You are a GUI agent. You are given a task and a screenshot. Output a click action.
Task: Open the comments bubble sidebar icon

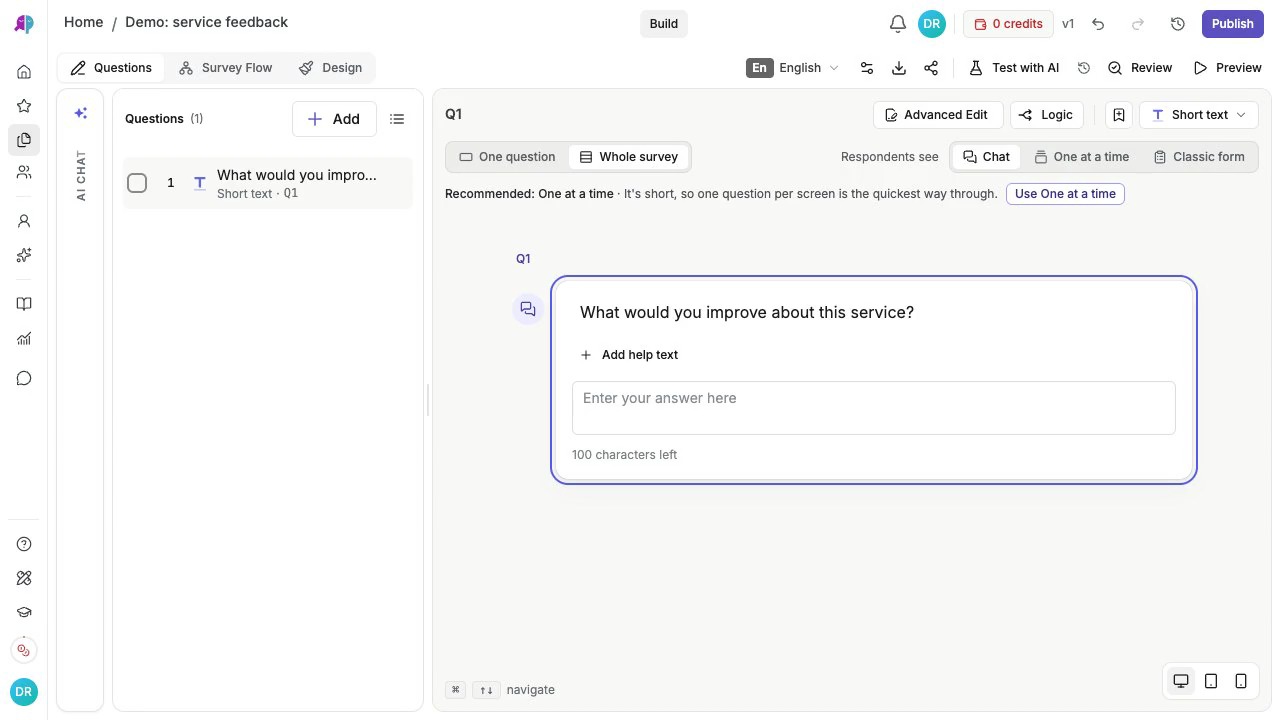[x=24, y=378]
